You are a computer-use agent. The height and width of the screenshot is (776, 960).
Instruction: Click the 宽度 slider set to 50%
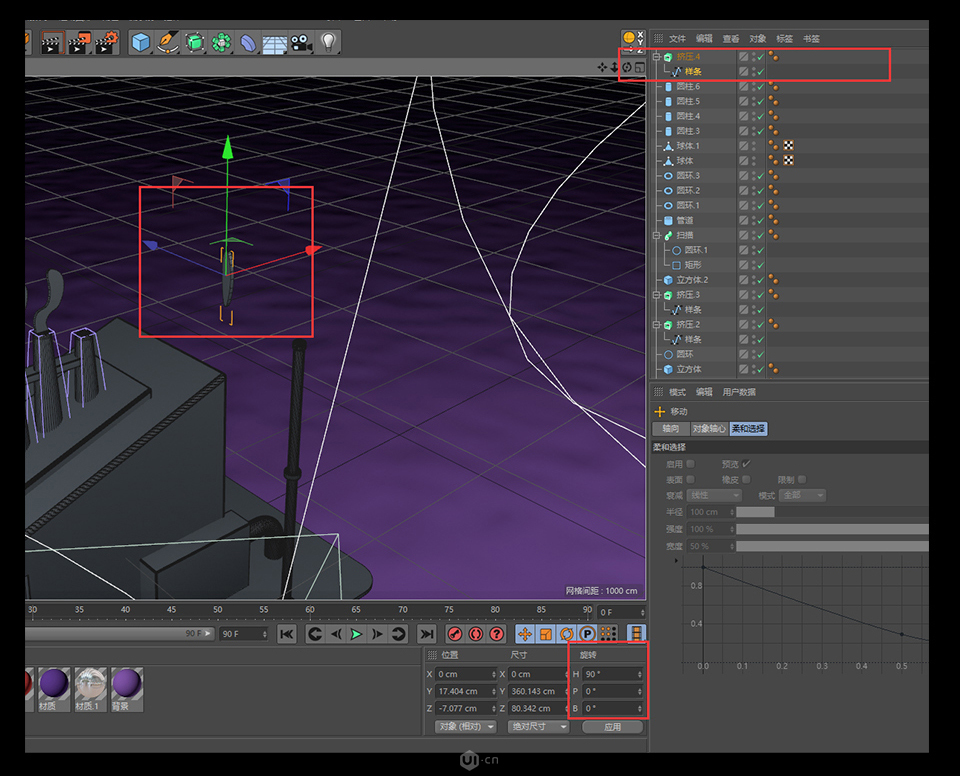pos(832,546)
